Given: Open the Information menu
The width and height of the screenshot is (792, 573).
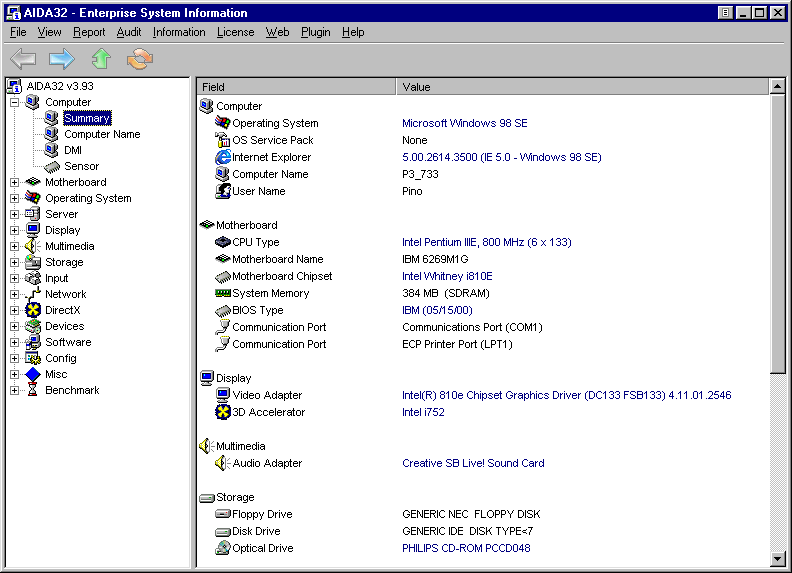Looking at the screenshot, I should point(179,32).
